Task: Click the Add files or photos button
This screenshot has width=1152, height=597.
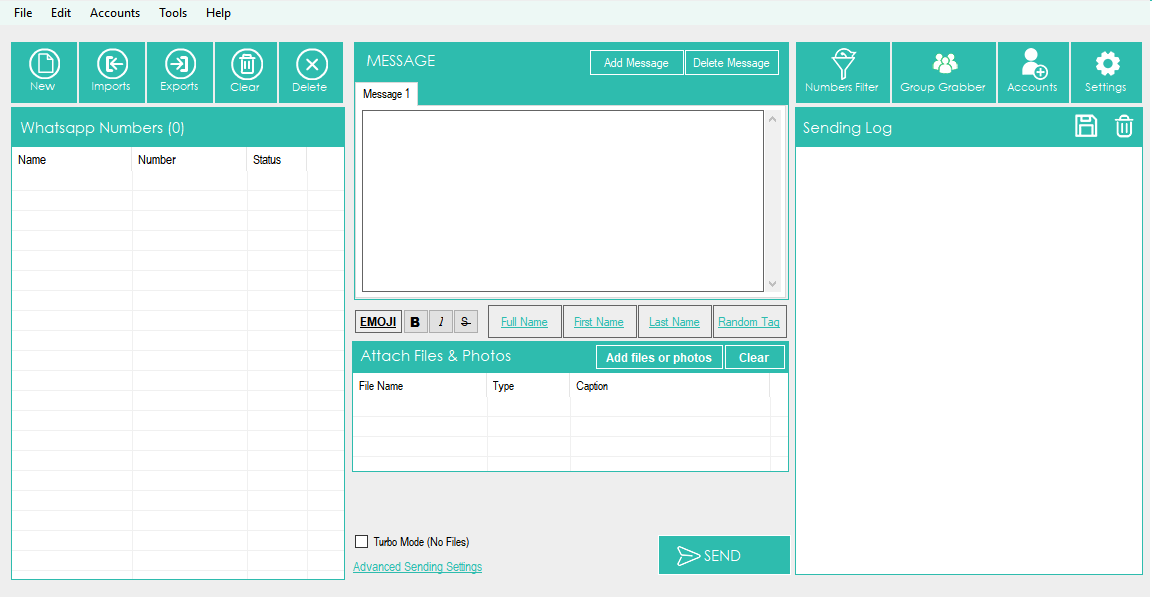Action: (x=658, y=358)
